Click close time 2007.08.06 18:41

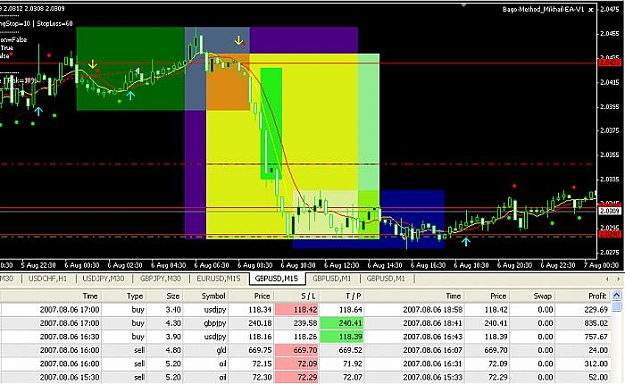click(x=433, y=323)
